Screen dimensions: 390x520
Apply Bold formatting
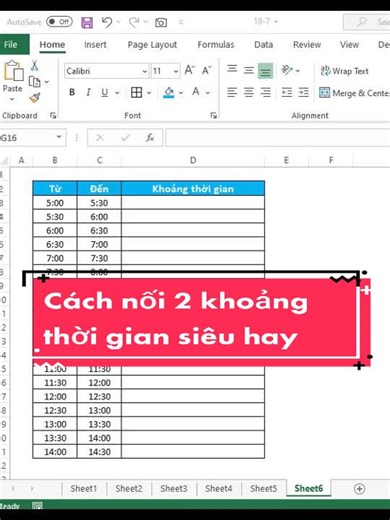point(72,92)
